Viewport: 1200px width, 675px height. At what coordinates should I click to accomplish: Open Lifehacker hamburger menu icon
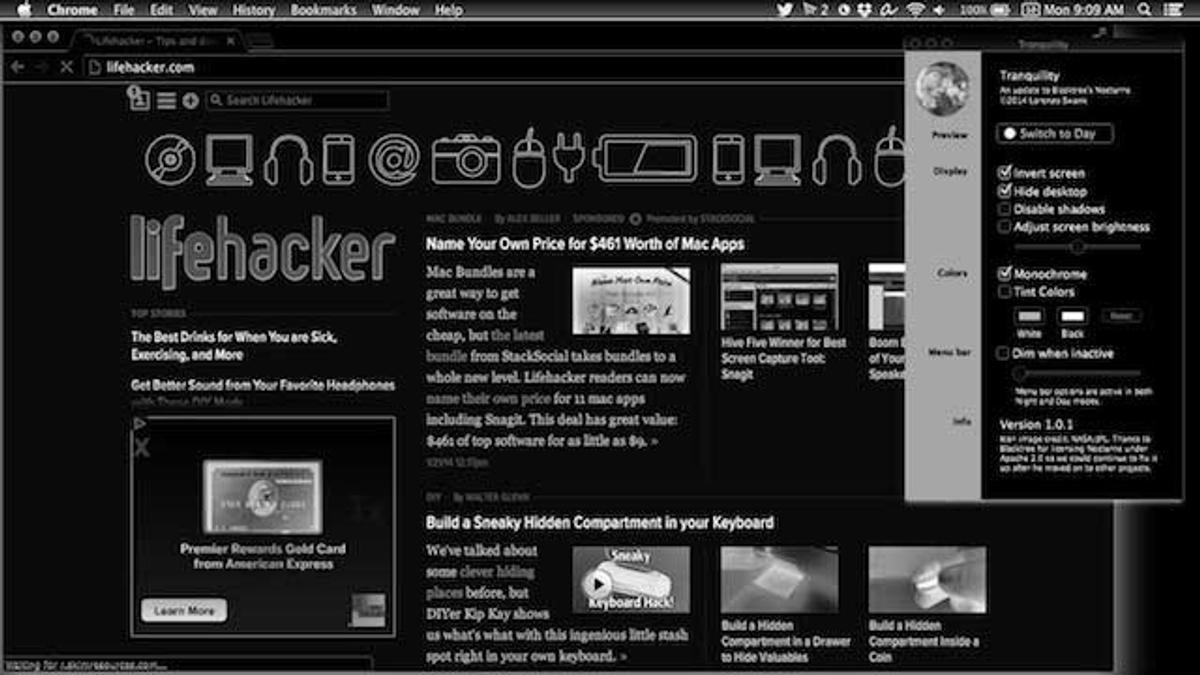click(x=166, y=100)
